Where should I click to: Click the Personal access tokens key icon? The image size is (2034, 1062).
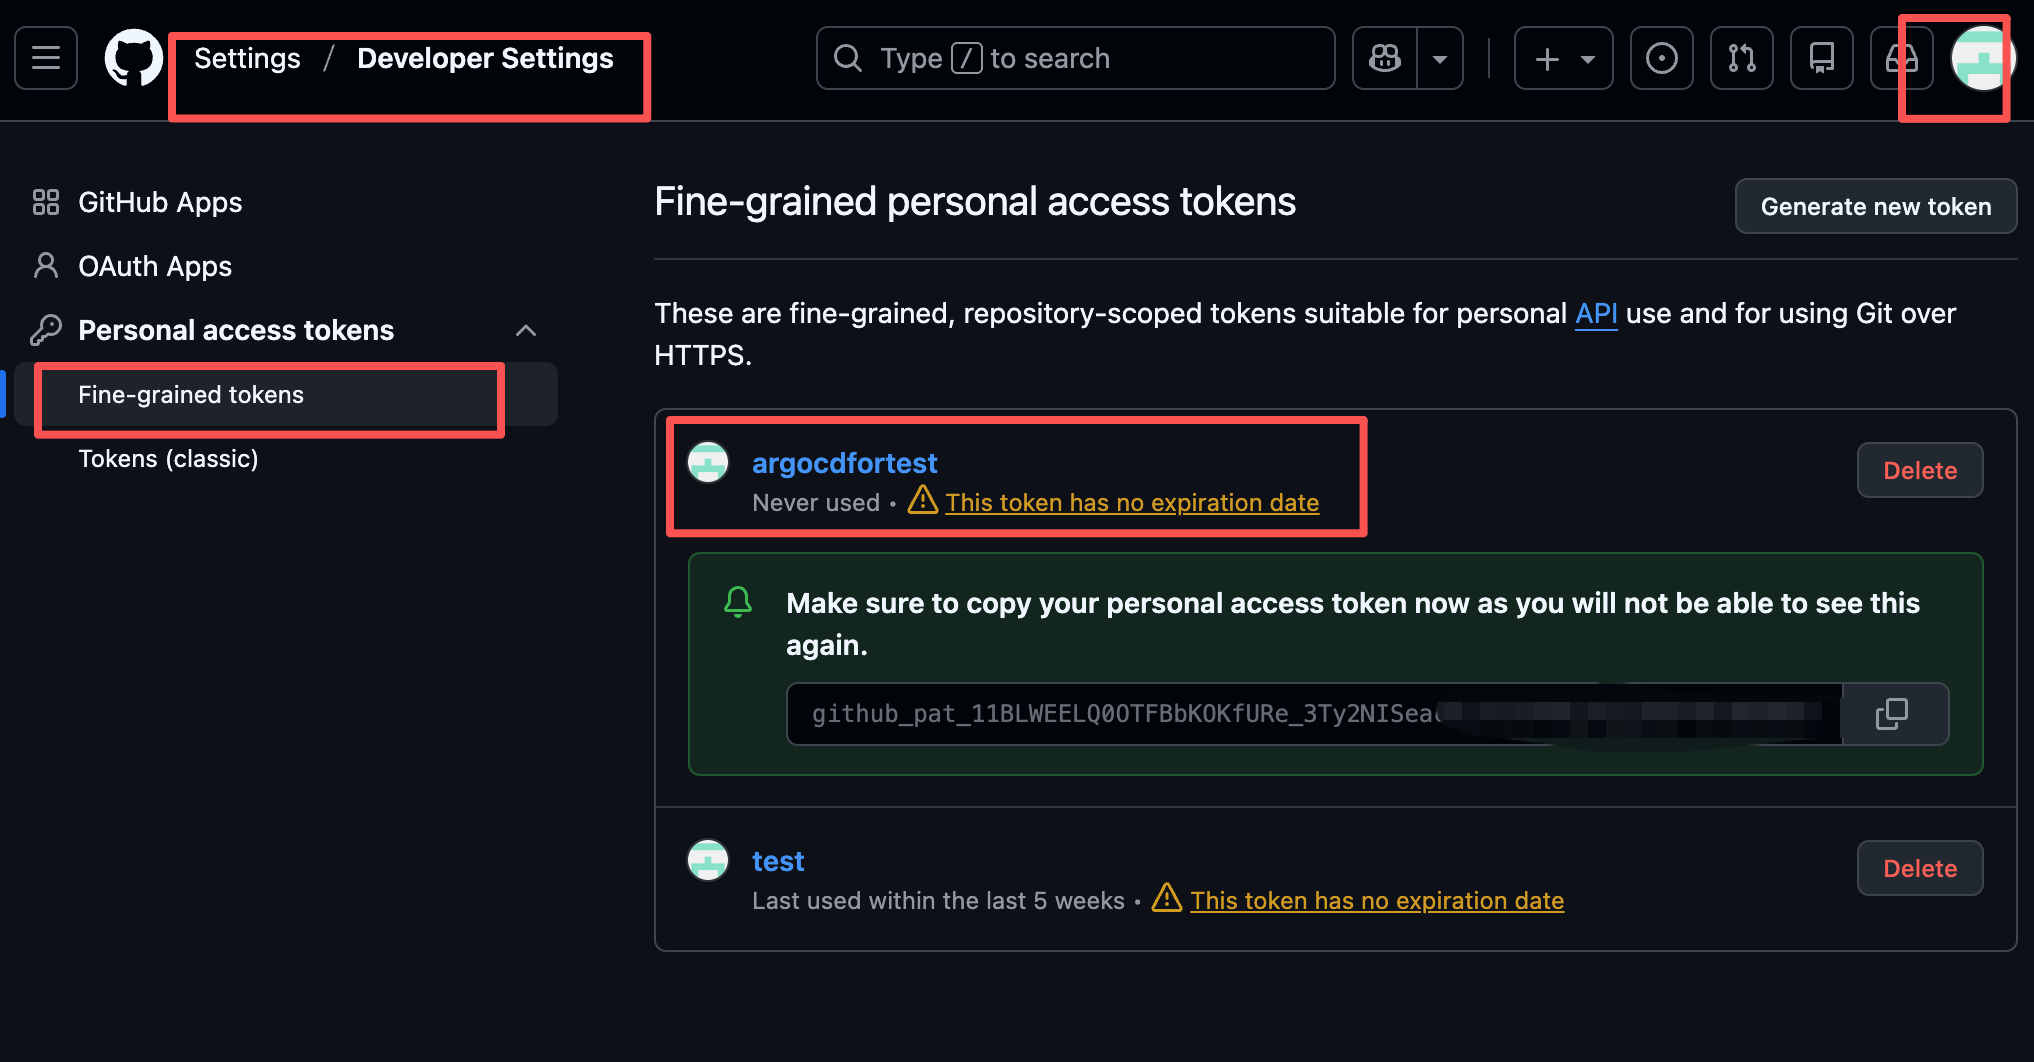(x=46, y=330)
